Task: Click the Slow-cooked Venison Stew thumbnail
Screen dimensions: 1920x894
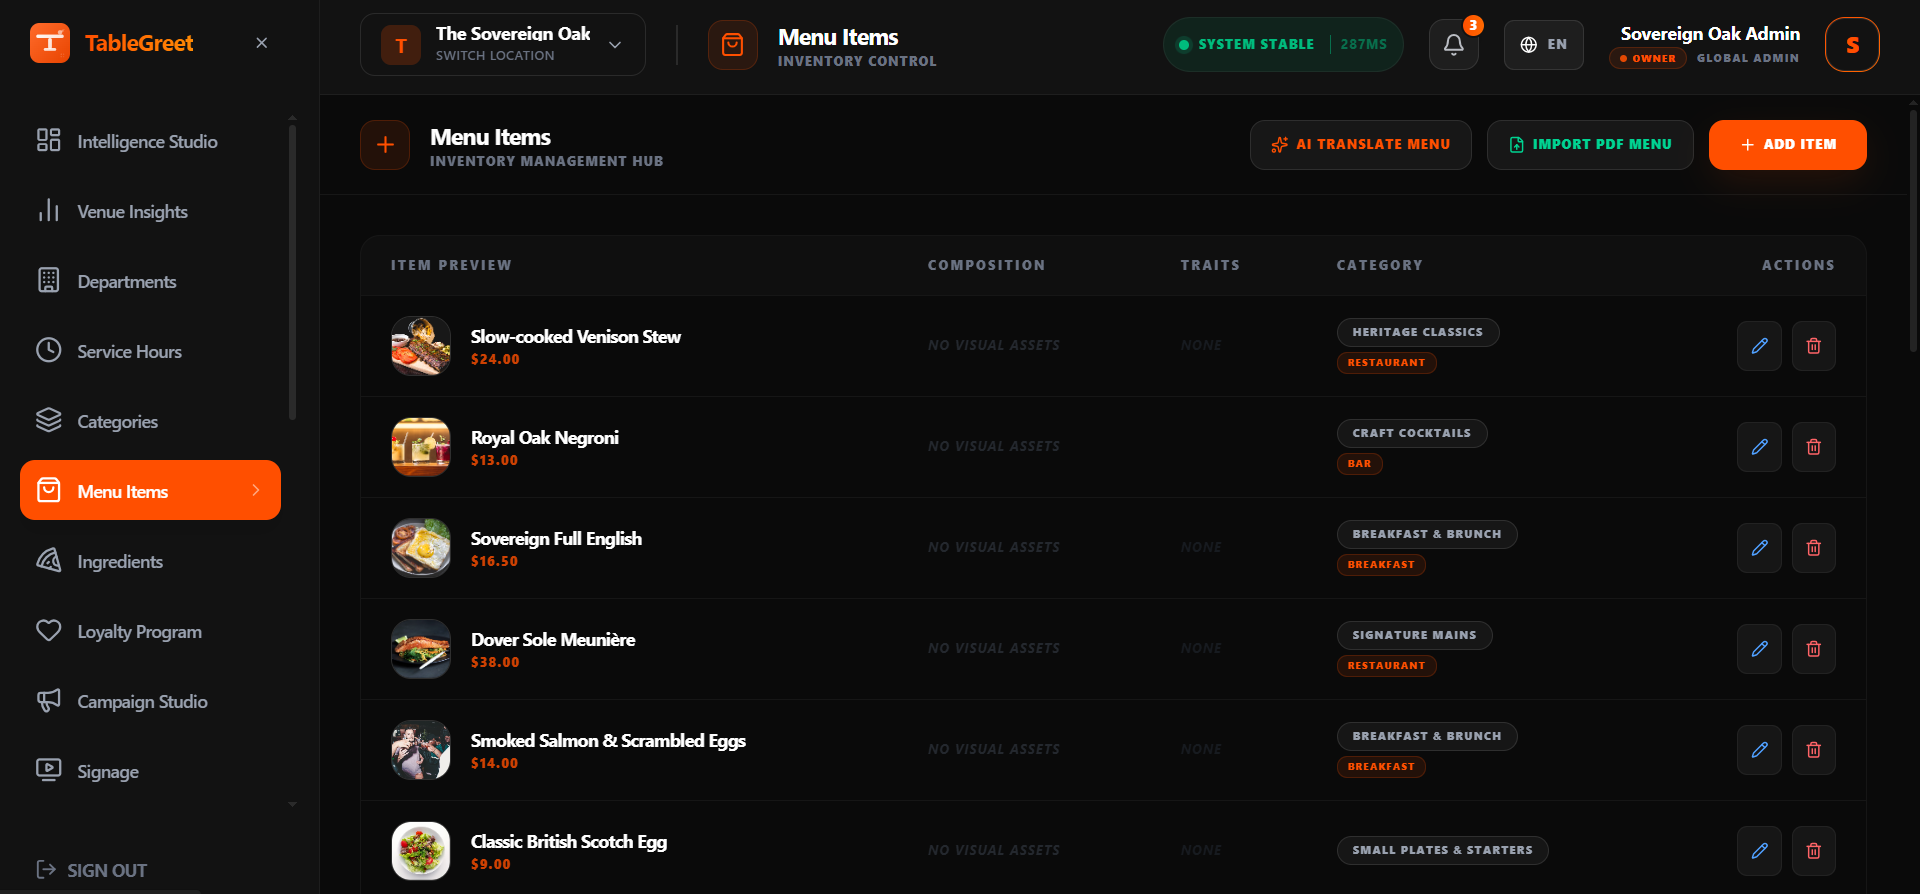Action: coord(421,346)
